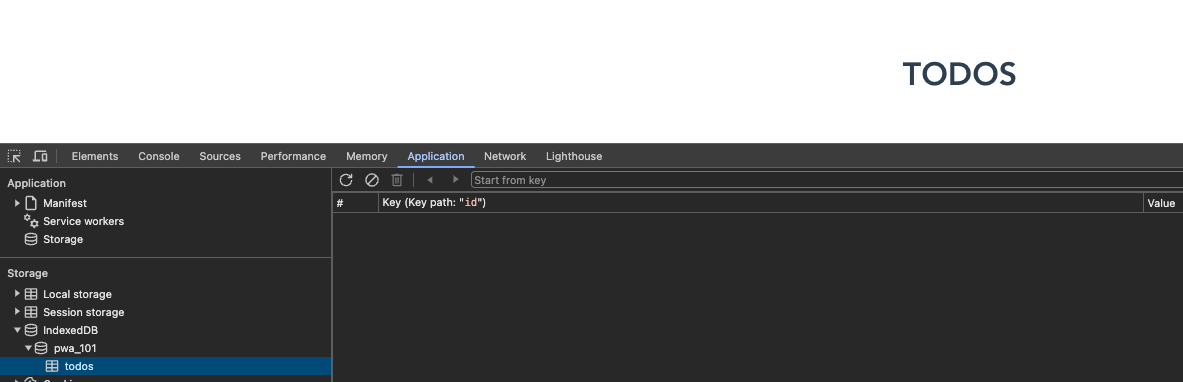Click the Local storage table icon
This screenshot has width=1183, height=382.
[31, 294]
